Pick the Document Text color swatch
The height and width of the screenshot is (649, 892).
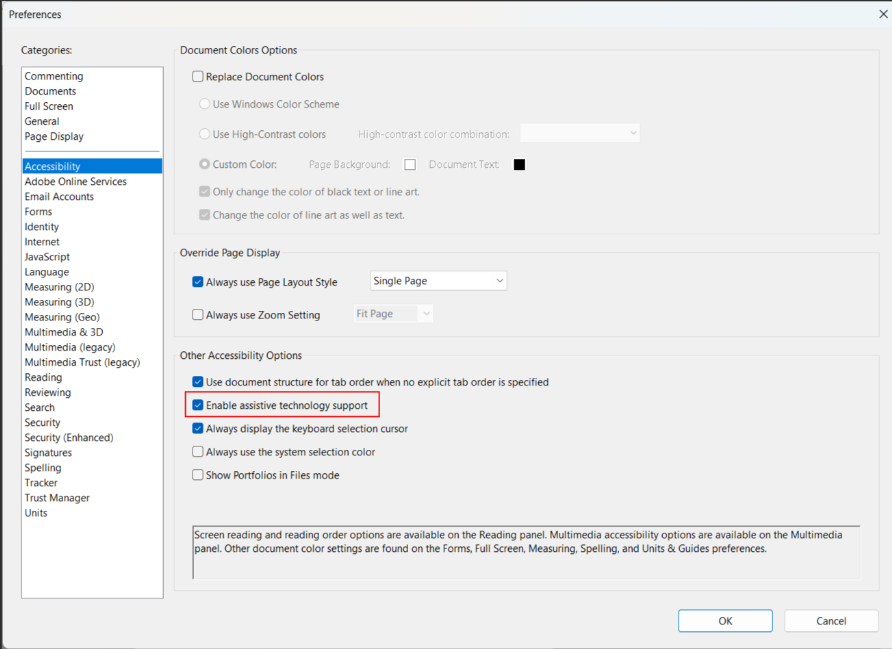(x=519, y=164)
